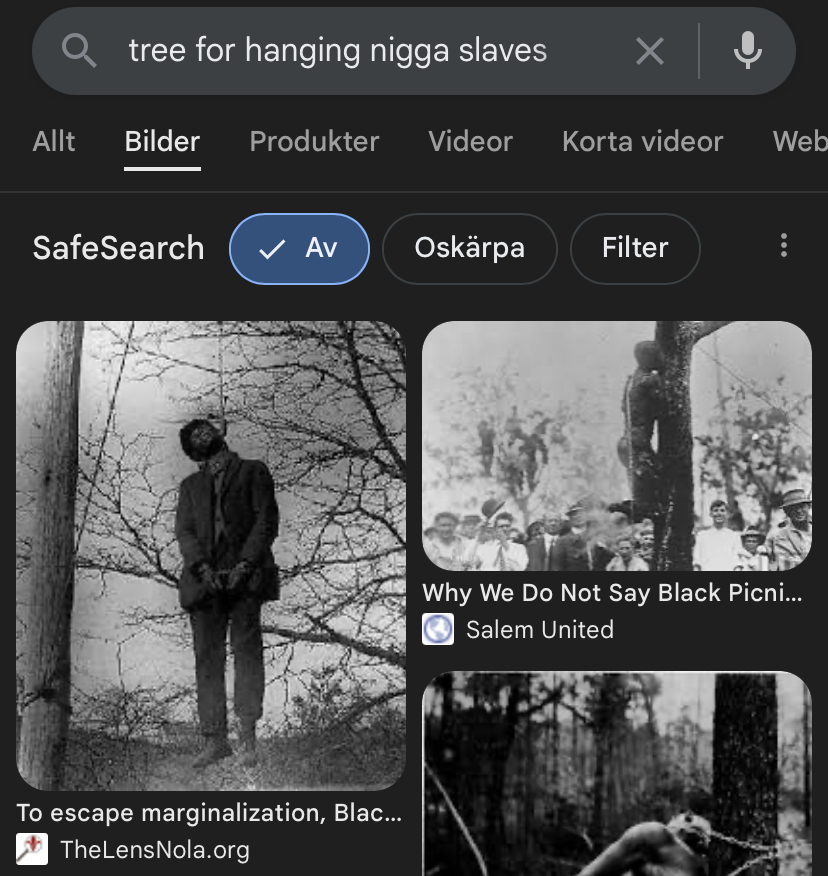This screenshot has width=828, height=876.
Task: Click the TheLensNola.org source name
Action: point(155,850)
